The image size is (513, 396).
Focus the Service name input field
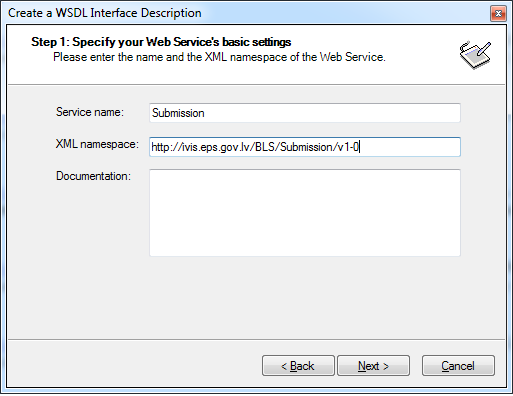coord(305,113)
